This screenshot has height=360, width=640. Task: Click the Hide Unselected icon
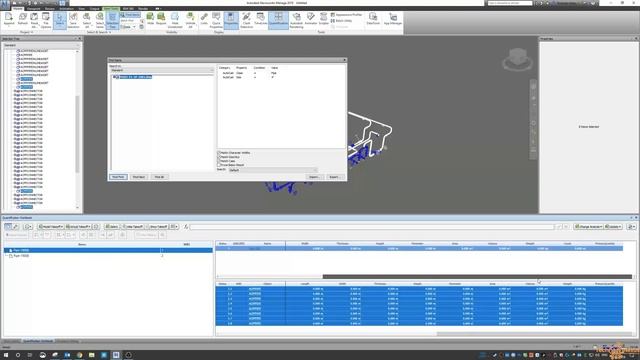(x=175, y=19)
